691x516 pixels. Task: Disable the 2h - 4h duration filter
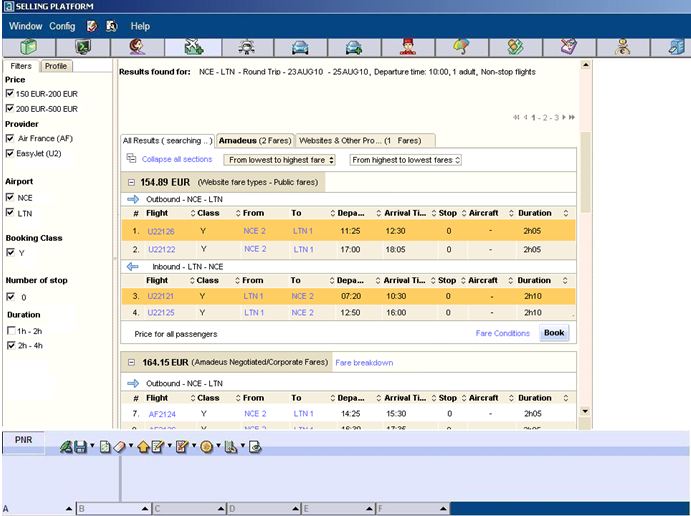pos(11,345)
